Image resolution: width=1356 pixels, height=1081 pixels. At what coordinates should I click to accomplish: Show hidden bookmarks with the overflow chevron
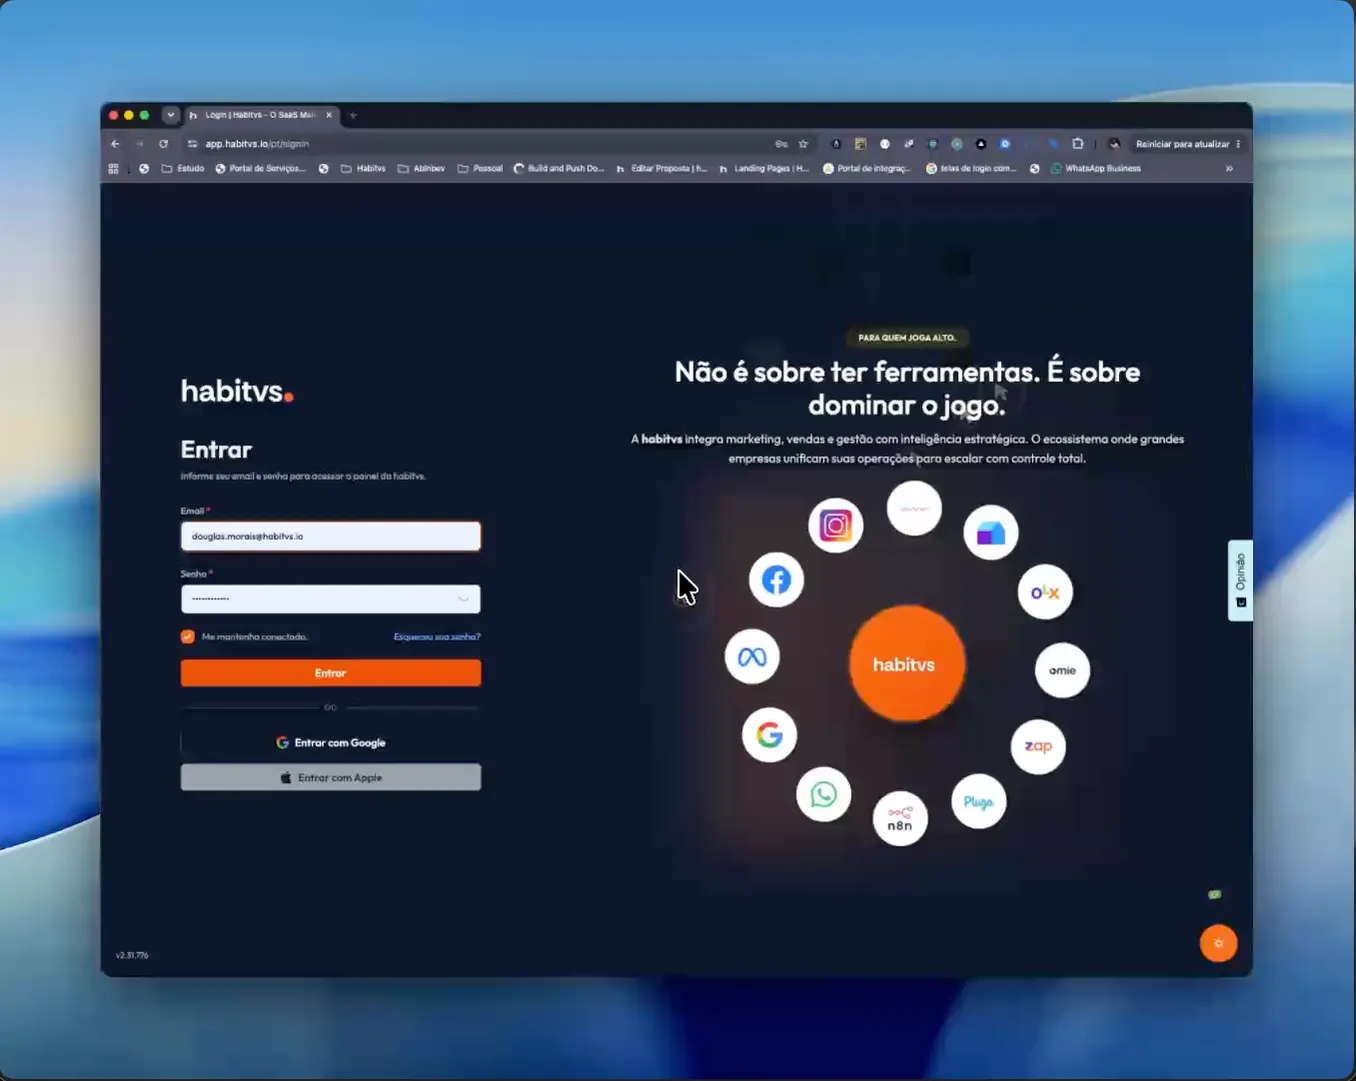coord(1229,169)
